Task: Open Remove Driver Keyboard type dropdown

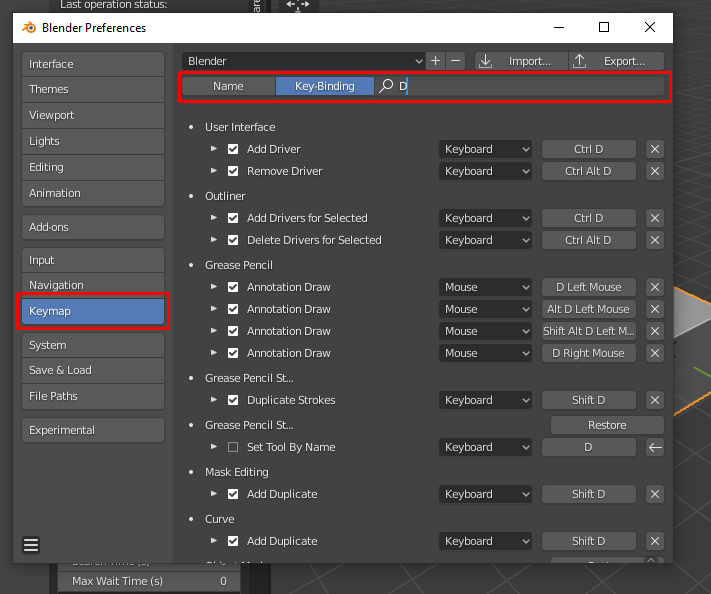Action: 485,171
